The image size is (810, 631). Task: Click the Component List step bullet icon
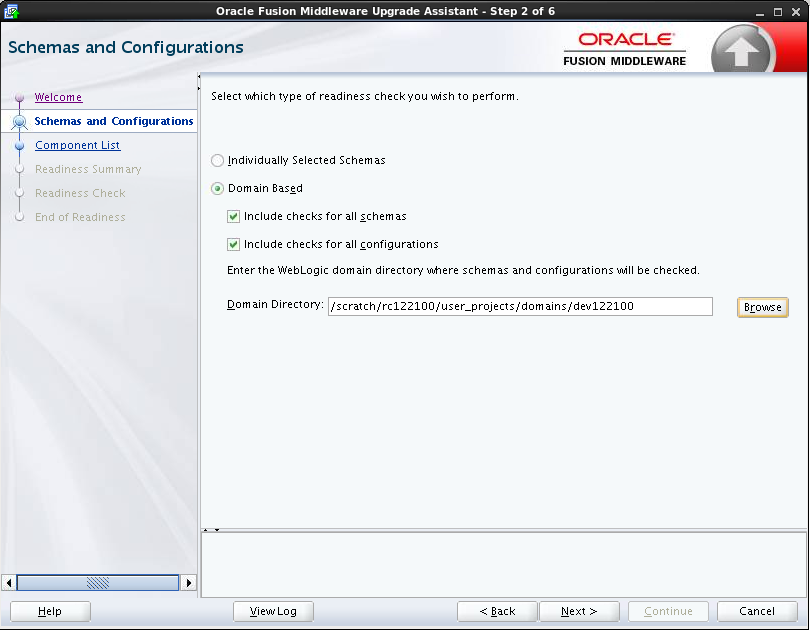20,146
